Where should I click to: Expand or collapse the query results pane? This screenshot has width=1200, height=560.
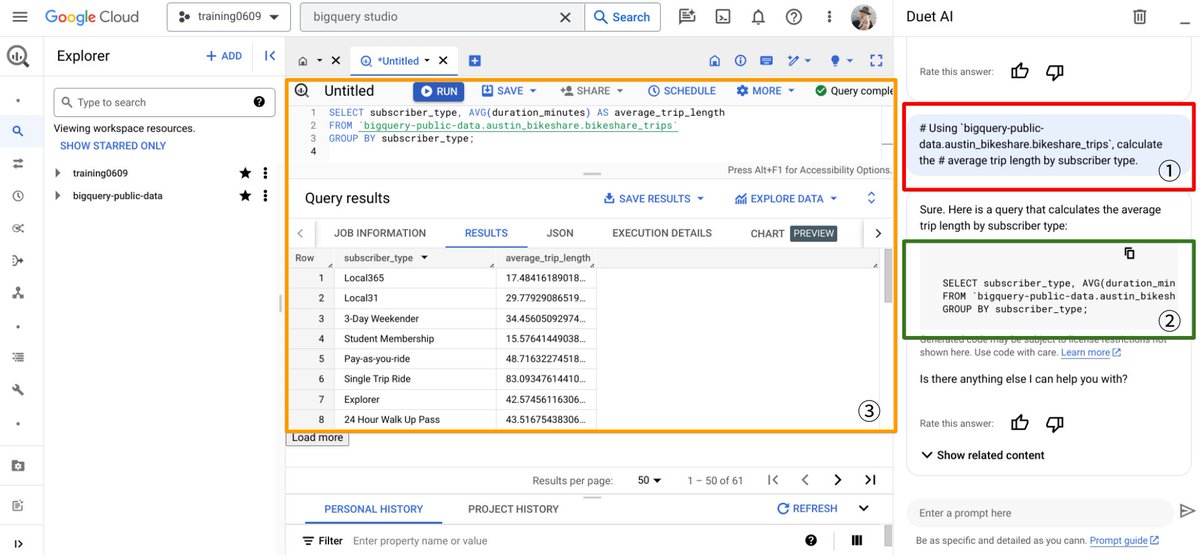coord(871,198)
